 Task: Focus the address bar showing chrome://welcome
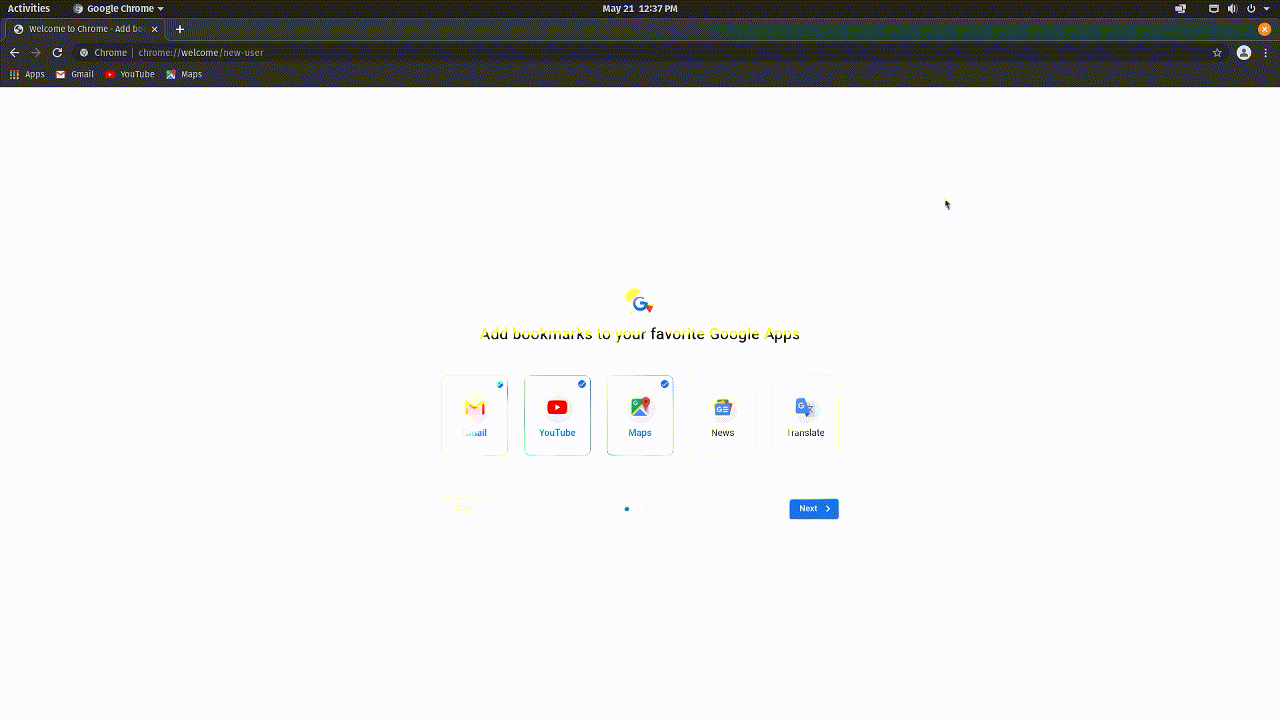coord(640,53)
